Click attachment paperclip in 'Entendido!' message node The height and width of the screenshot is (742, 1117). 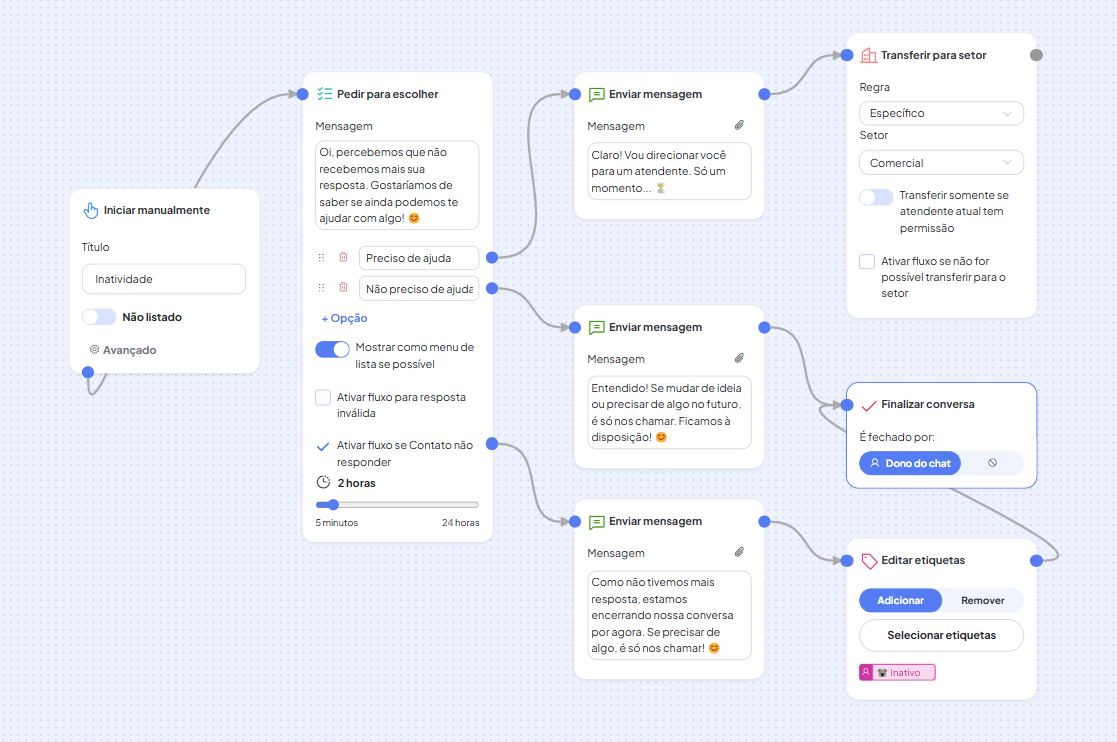pos(739,359)
